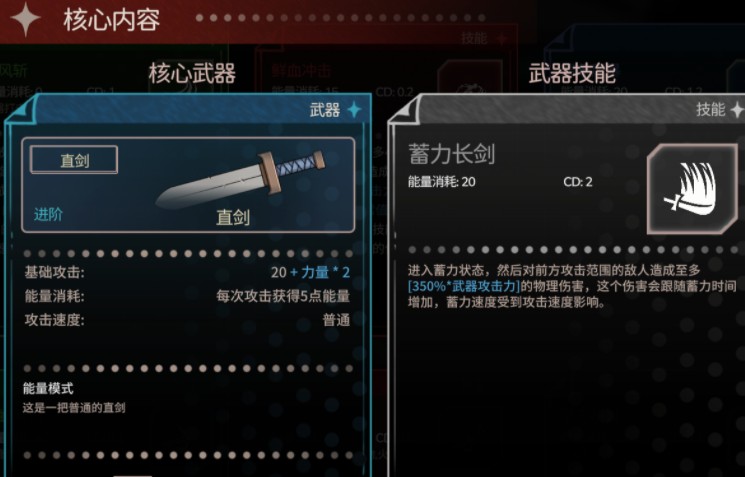Click the white star next to 技能

pos(738,110)
